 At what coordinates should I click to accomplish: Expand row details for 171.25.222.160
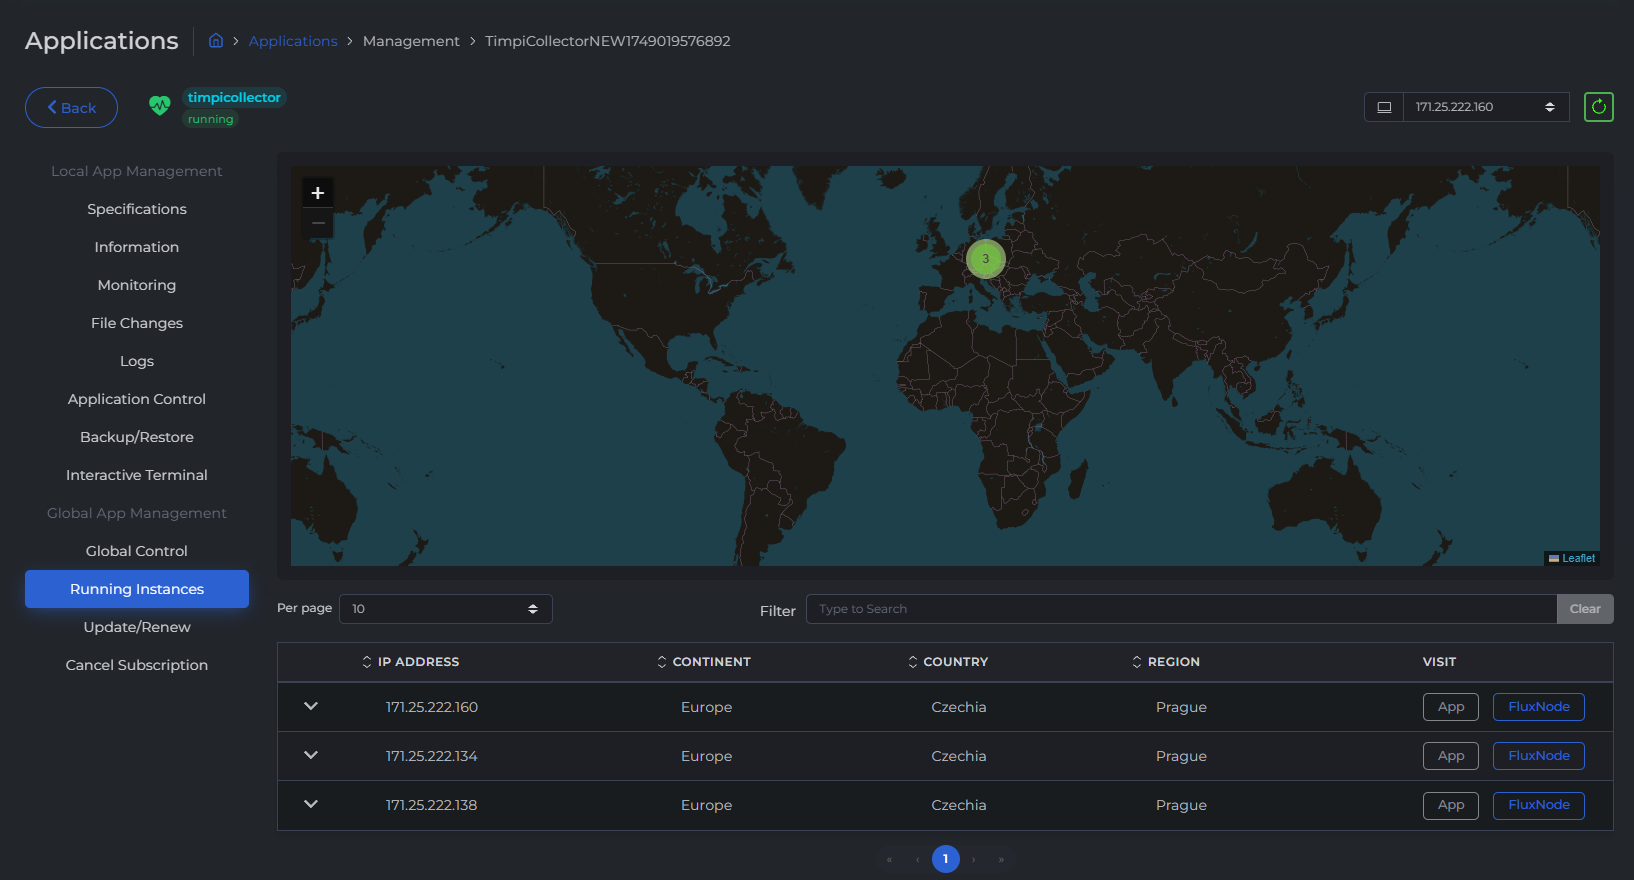[x=311, y=706]
